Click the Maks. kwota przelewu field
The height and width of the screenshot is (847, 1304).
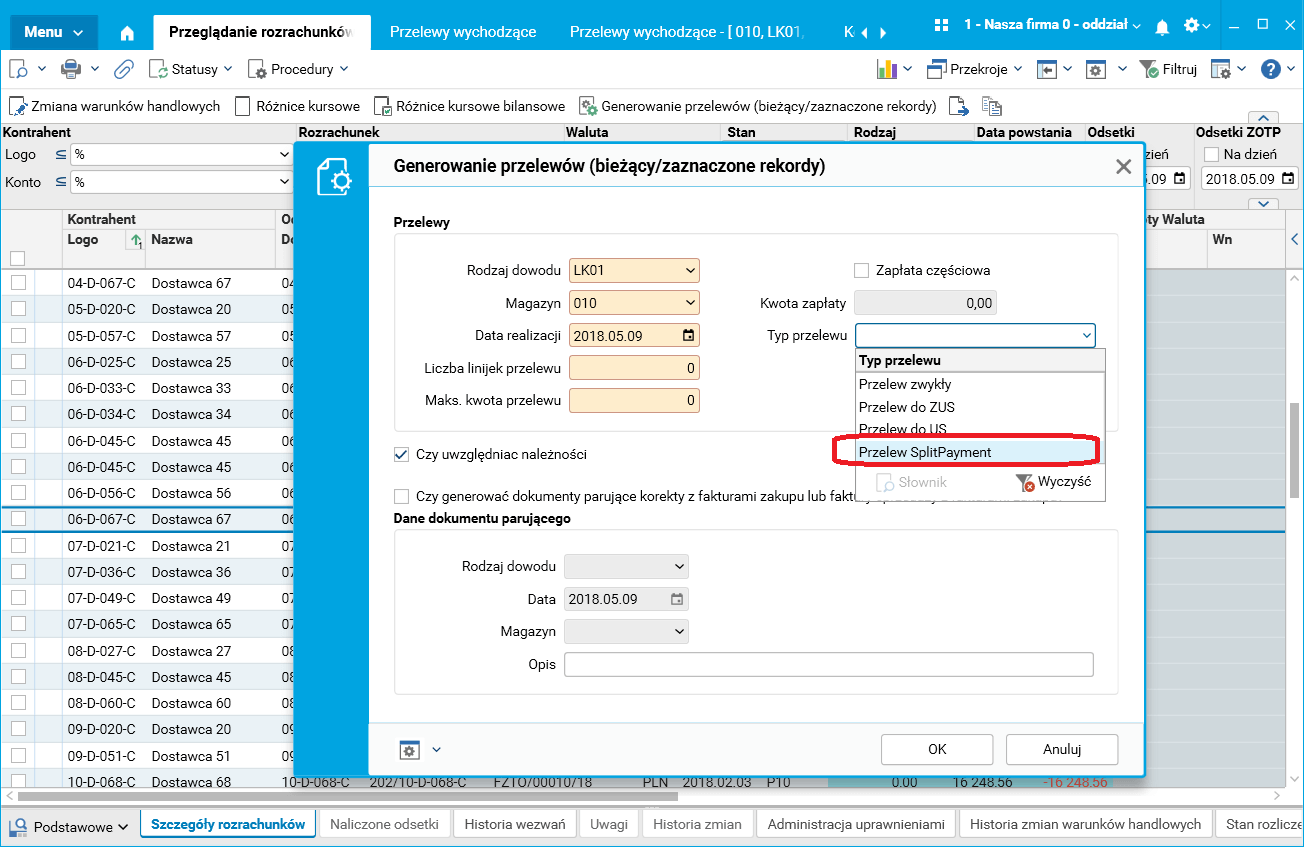pyautogui.click(x=634, y=401)
